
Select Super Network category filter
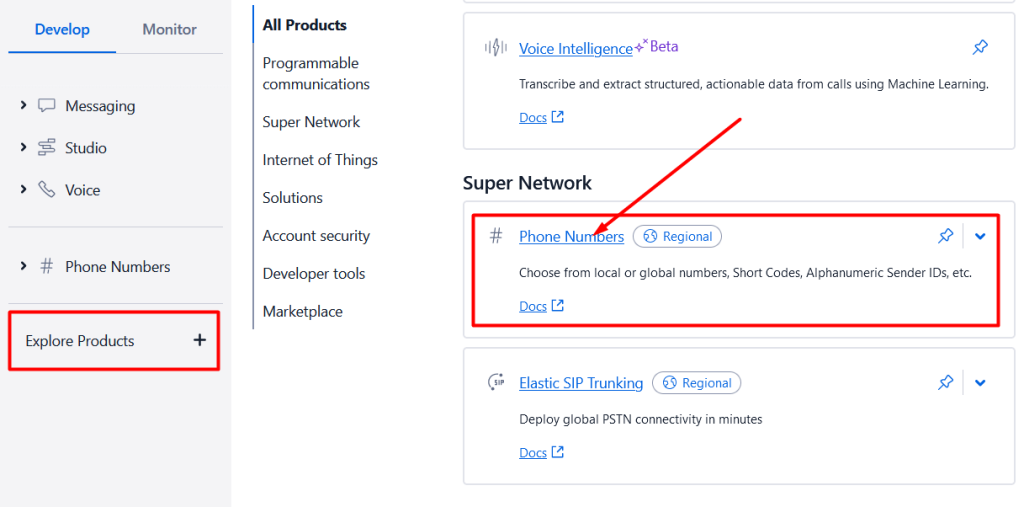[x=312, y=122]
